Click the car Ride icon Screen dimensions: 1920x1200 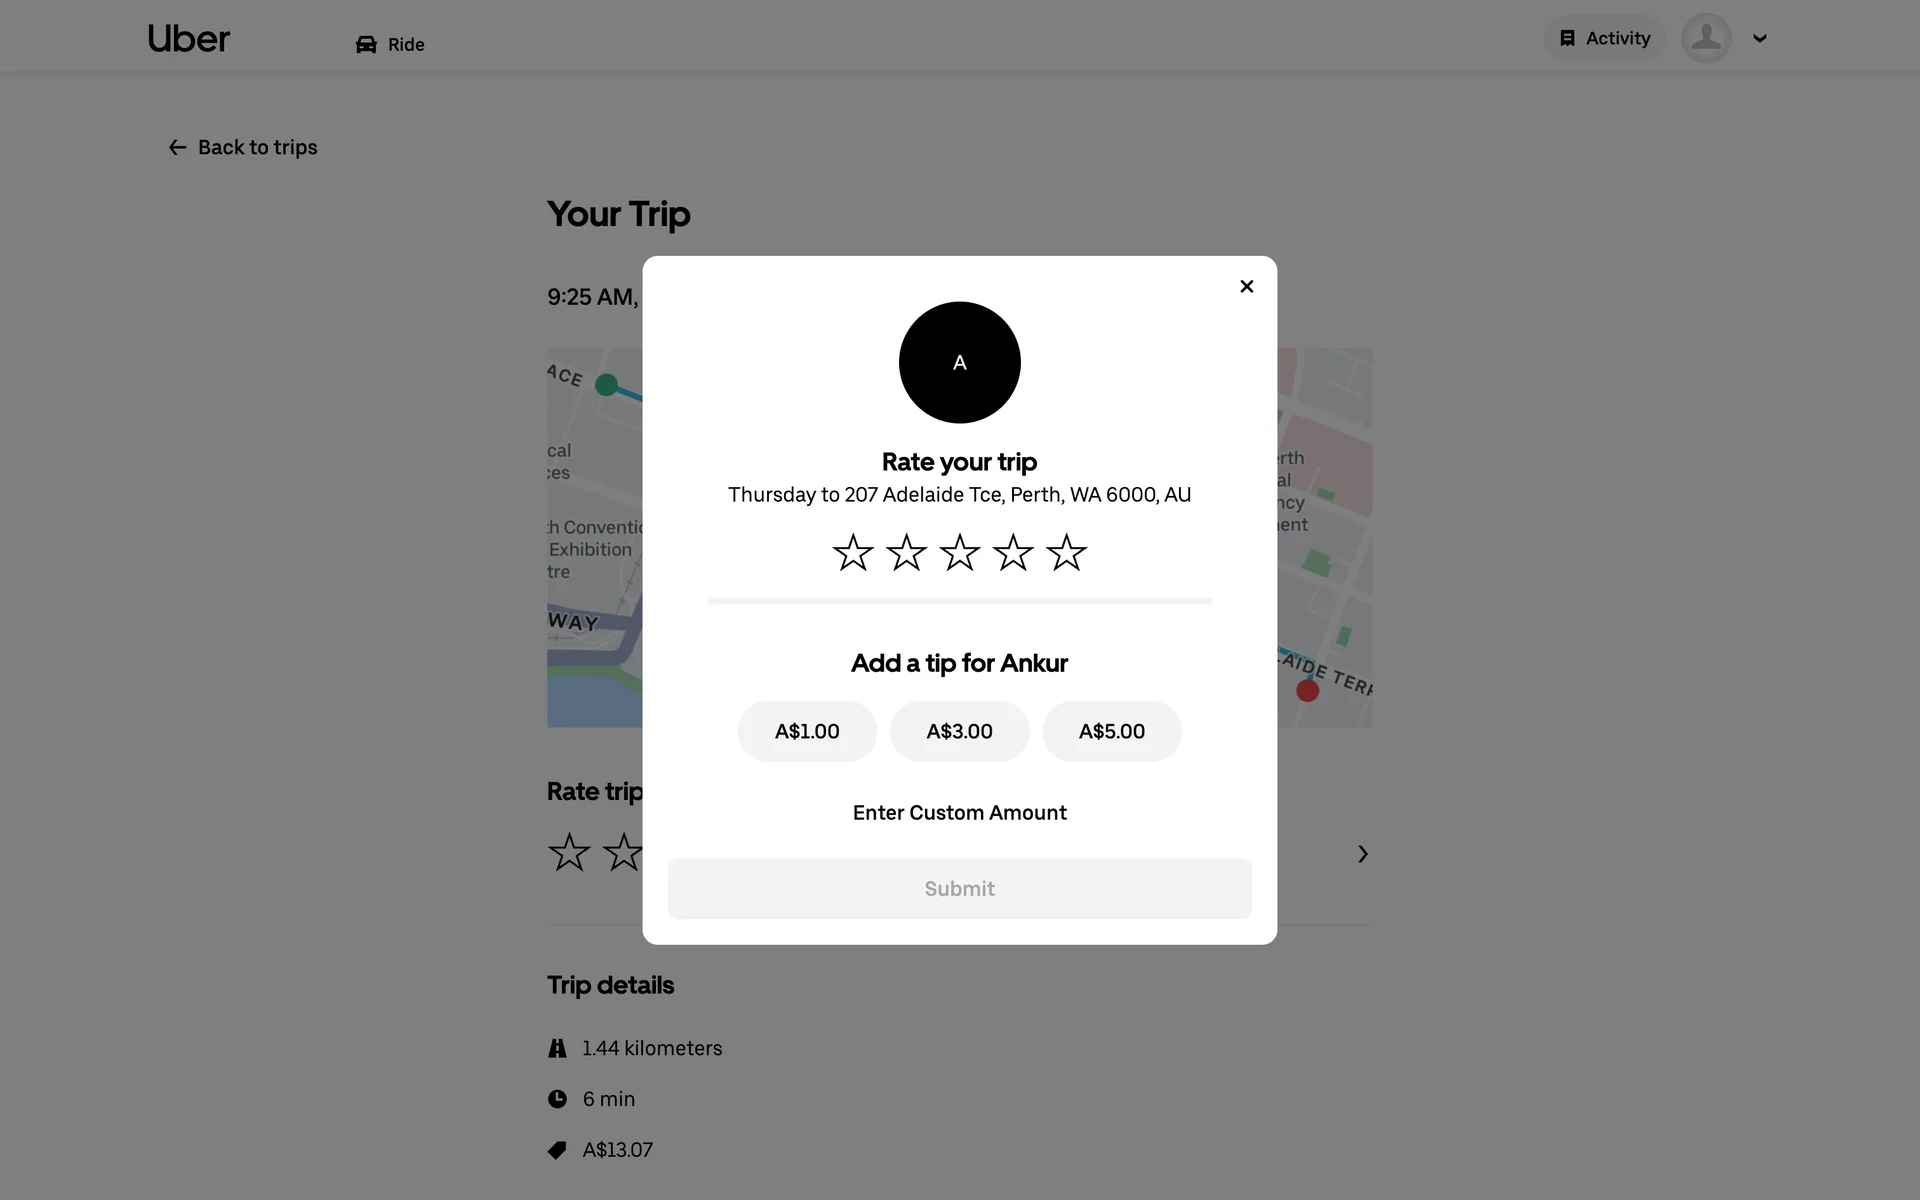pos(366,45)
